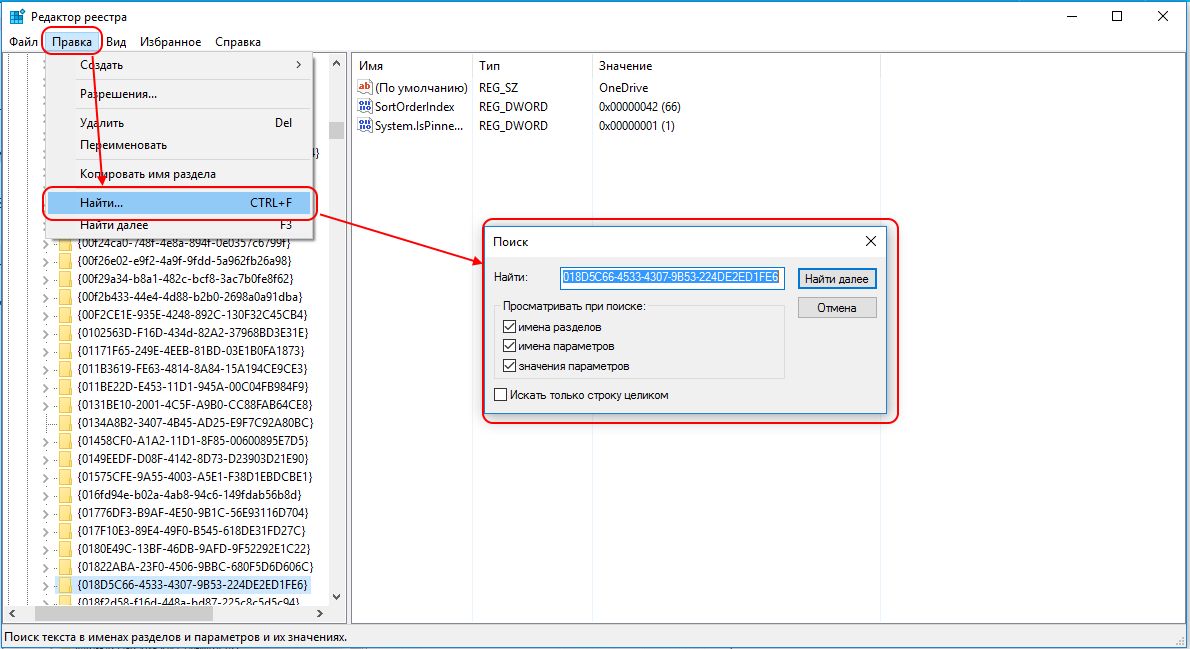Expand the {017F10E3-89E4-49F0-B545-618DE31FD27C} key
The image size is (1190, 649).
(46, 531)
